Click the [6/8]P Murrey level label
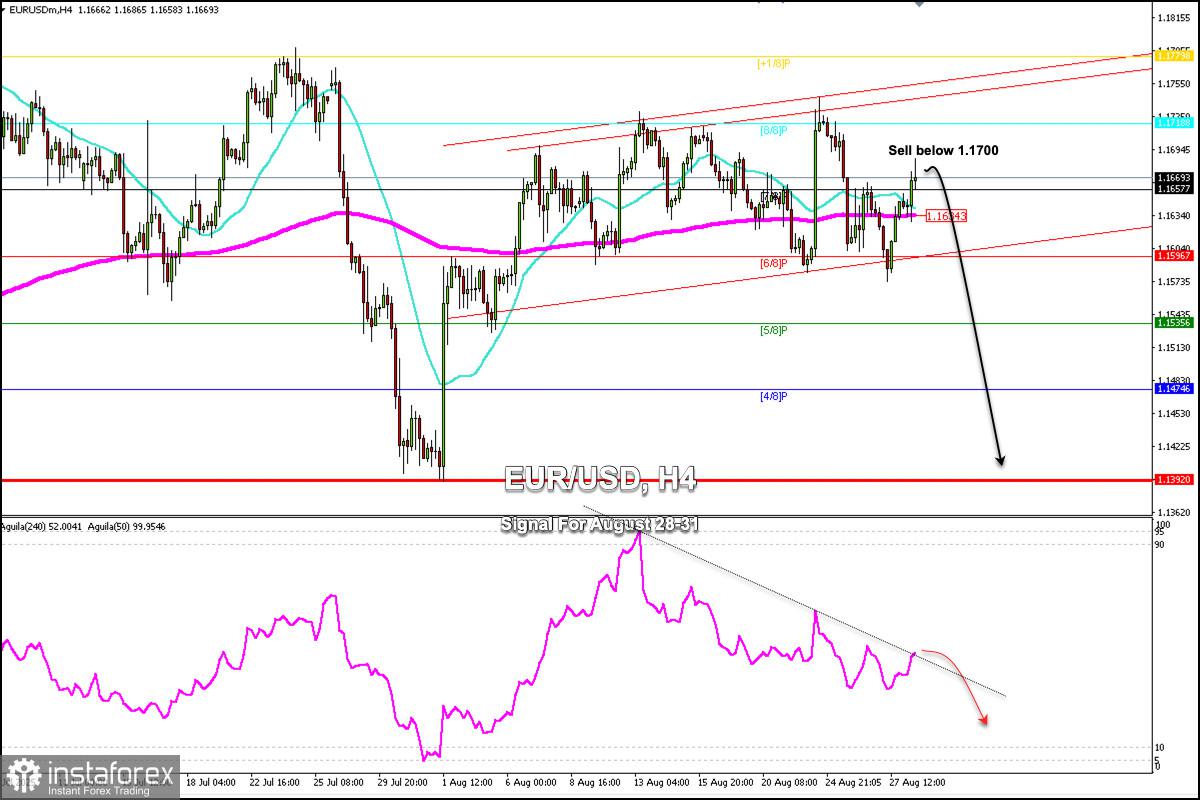 (x=772, y=263)
